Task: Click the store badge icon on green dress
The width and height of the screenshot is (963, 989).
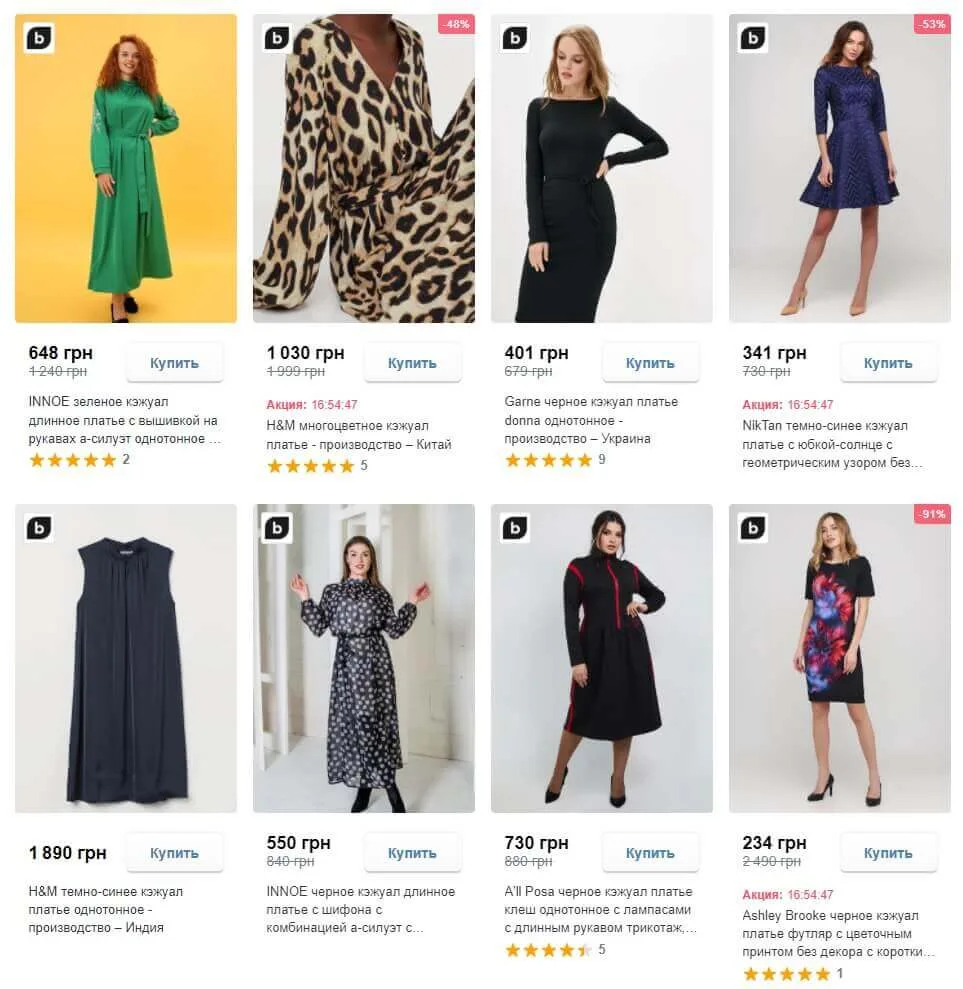Action: pyautogui.click(x=39, y=38)
